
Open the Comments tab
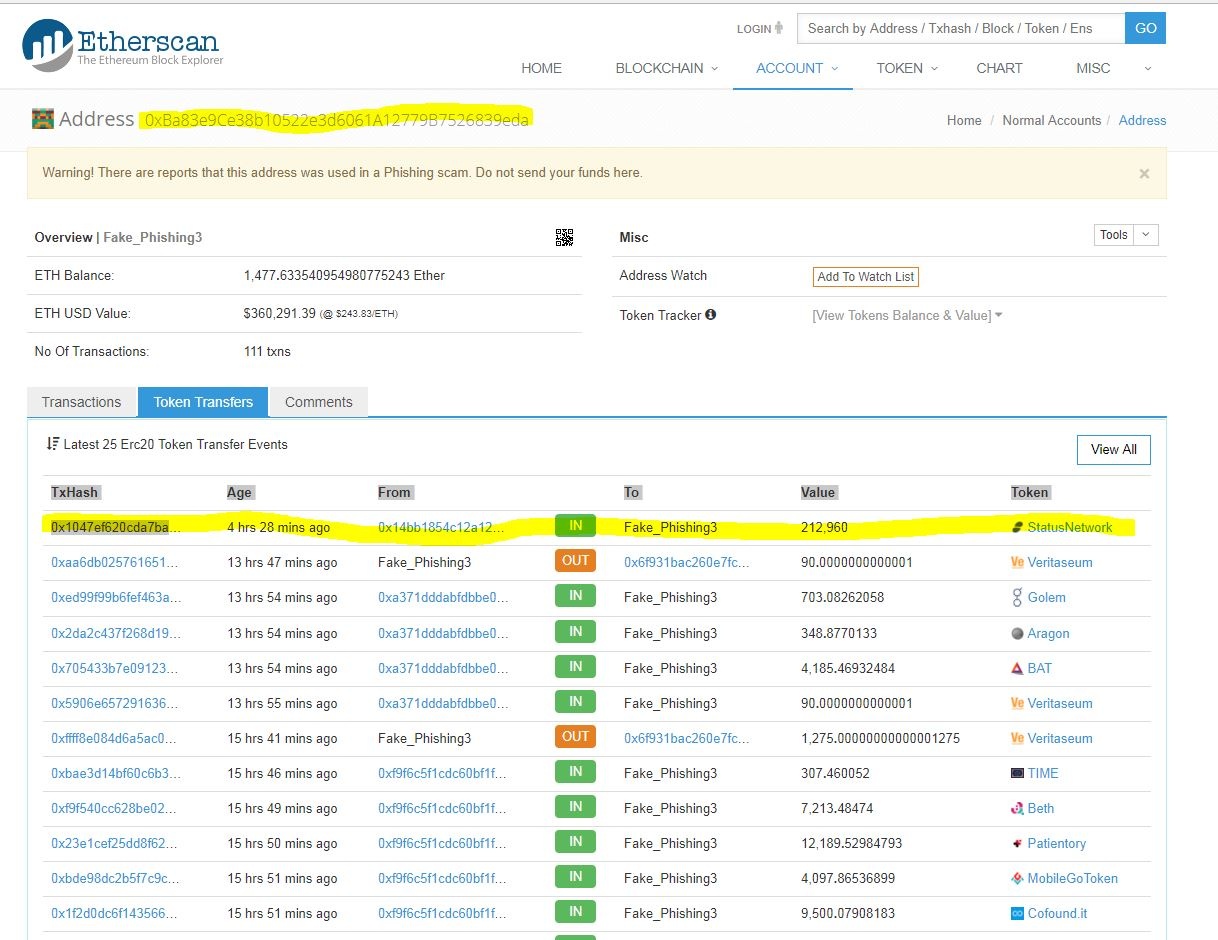click(x=318, y=402)
